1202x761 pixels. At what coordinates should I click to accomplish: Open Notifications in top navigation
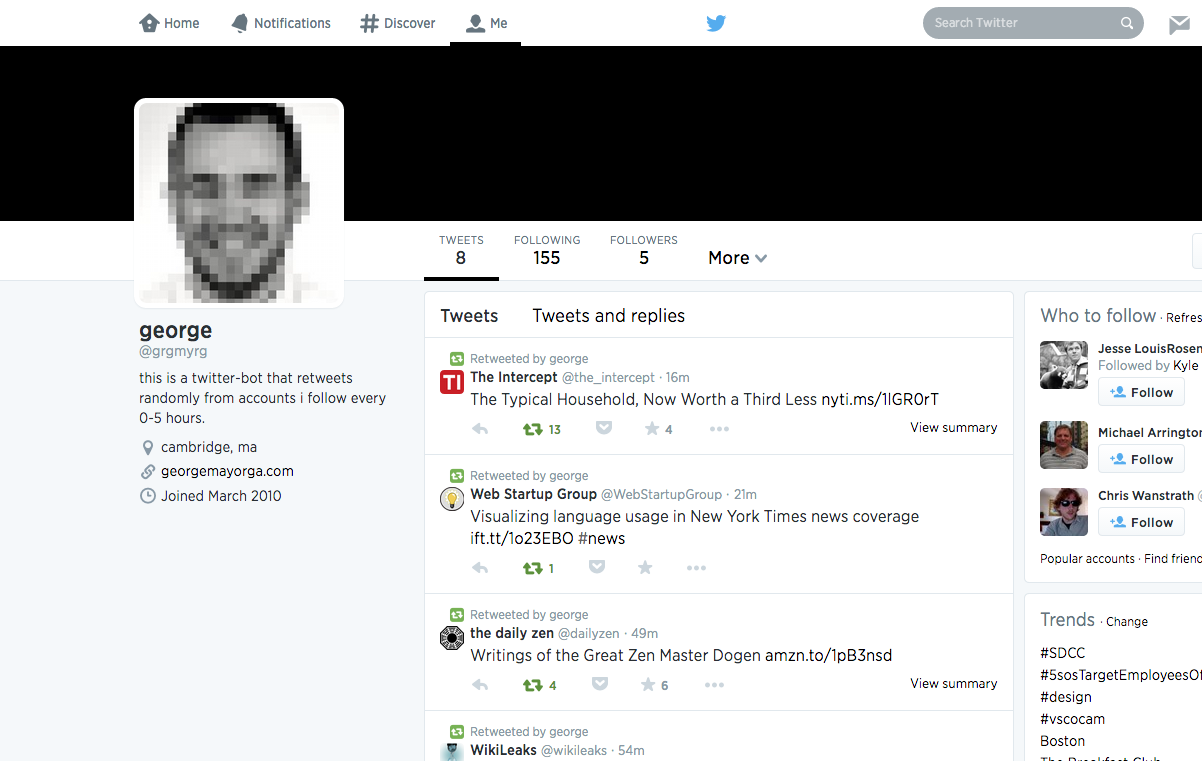click(x=281, y=23)
